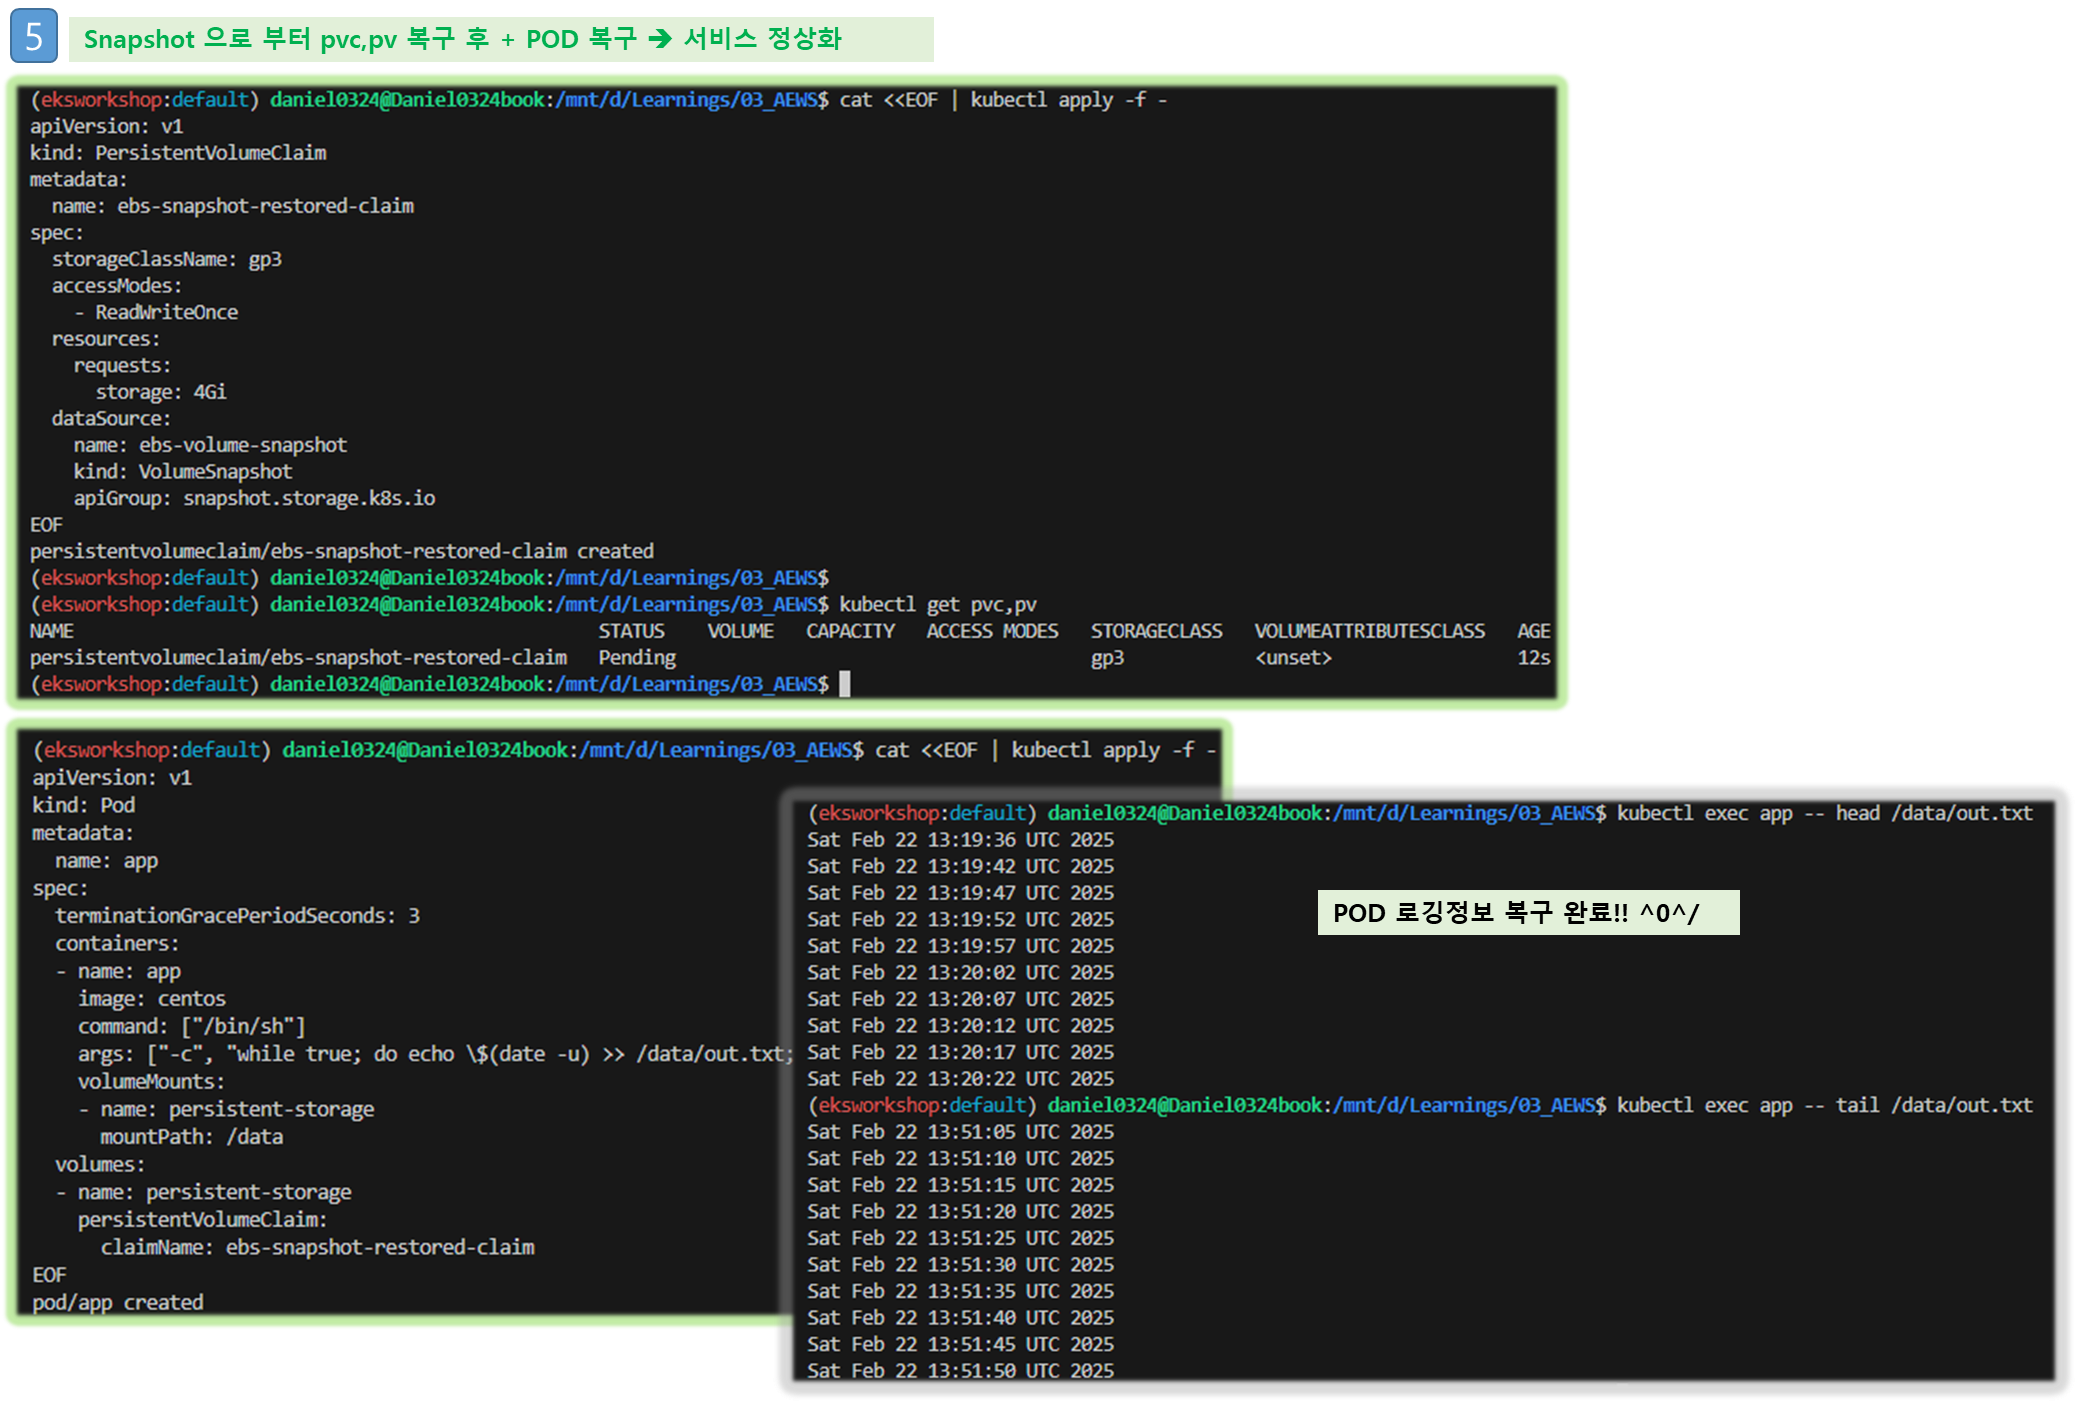
Task: Click the 'POD 로깅정보 복구 완료' label
Action: [1527, 913]
